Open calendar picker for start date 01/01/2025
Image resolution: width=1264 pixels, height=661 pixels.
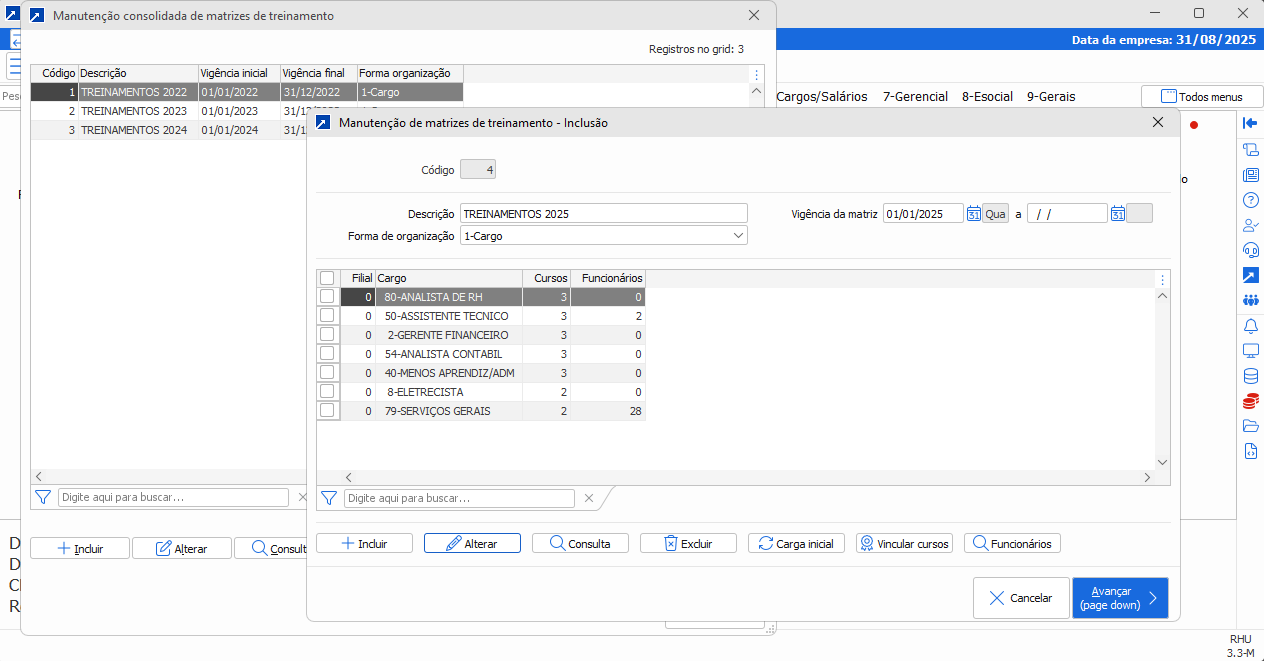[x=973, y=213]
